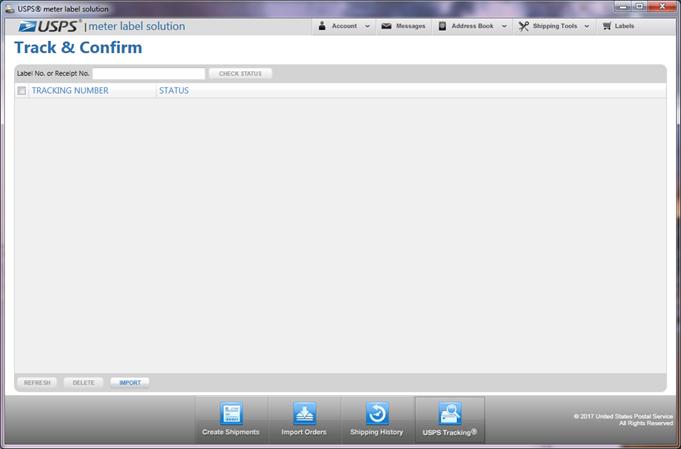Open Import Orders in the bottom bar

[x=304, y=419]
